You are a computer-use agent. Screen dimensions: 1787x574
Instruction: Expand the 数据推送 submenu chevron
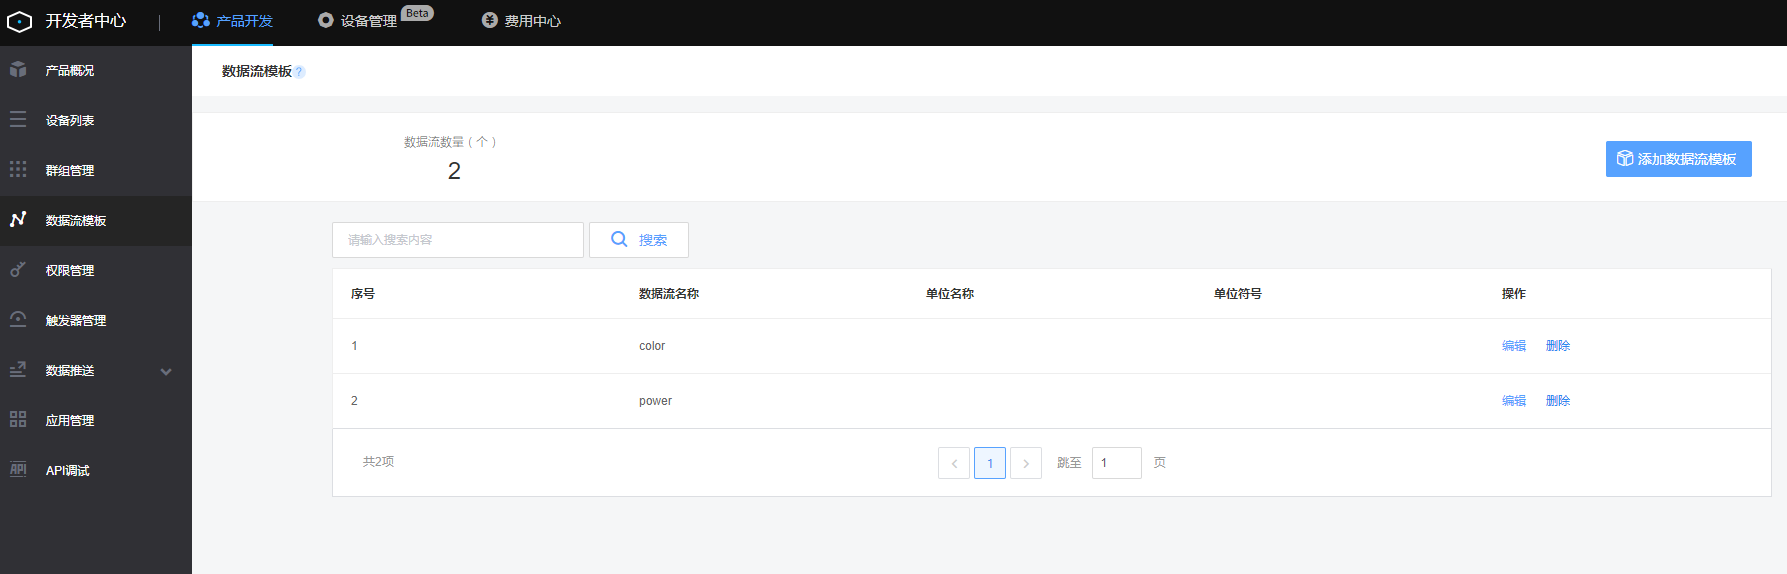tap(166, 371)
